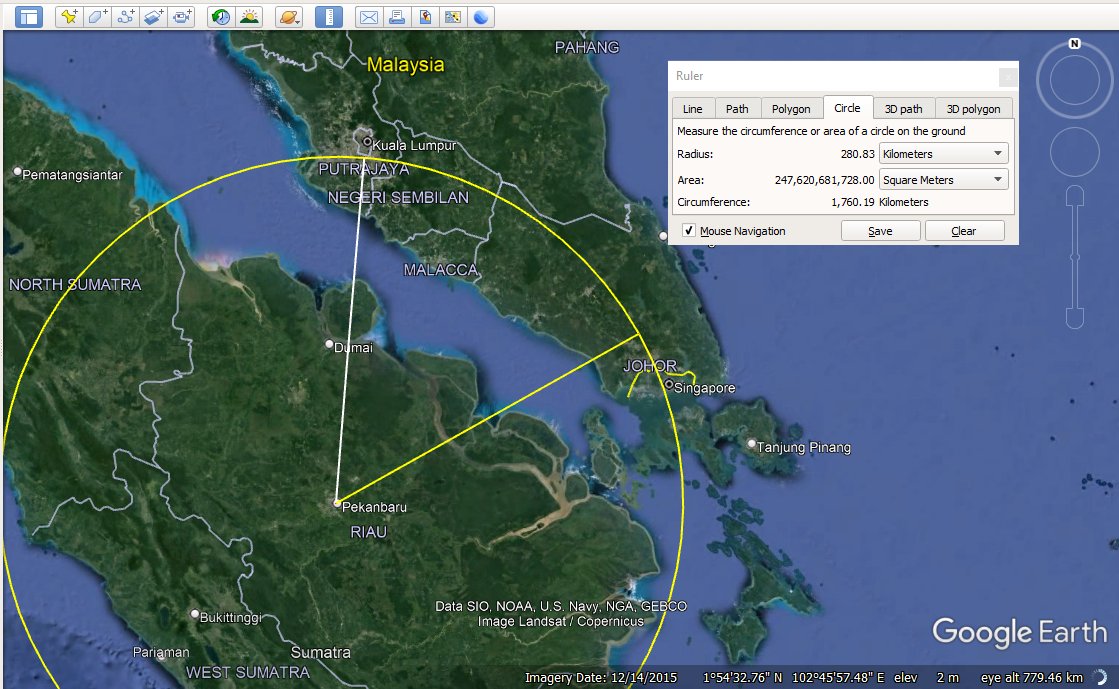The image size is (1119, 689).
Task: Click the Save button in Ruler
Action: 880,231
